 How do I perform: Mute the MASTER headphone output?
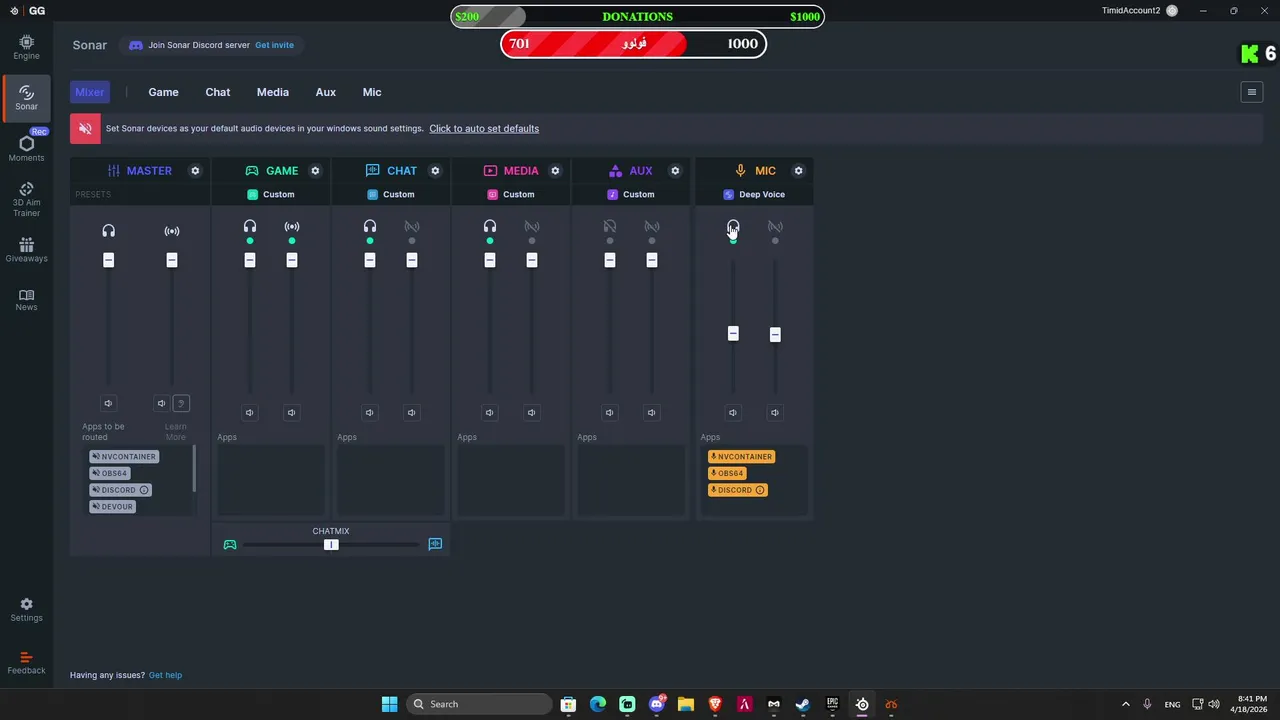point(108,403)
